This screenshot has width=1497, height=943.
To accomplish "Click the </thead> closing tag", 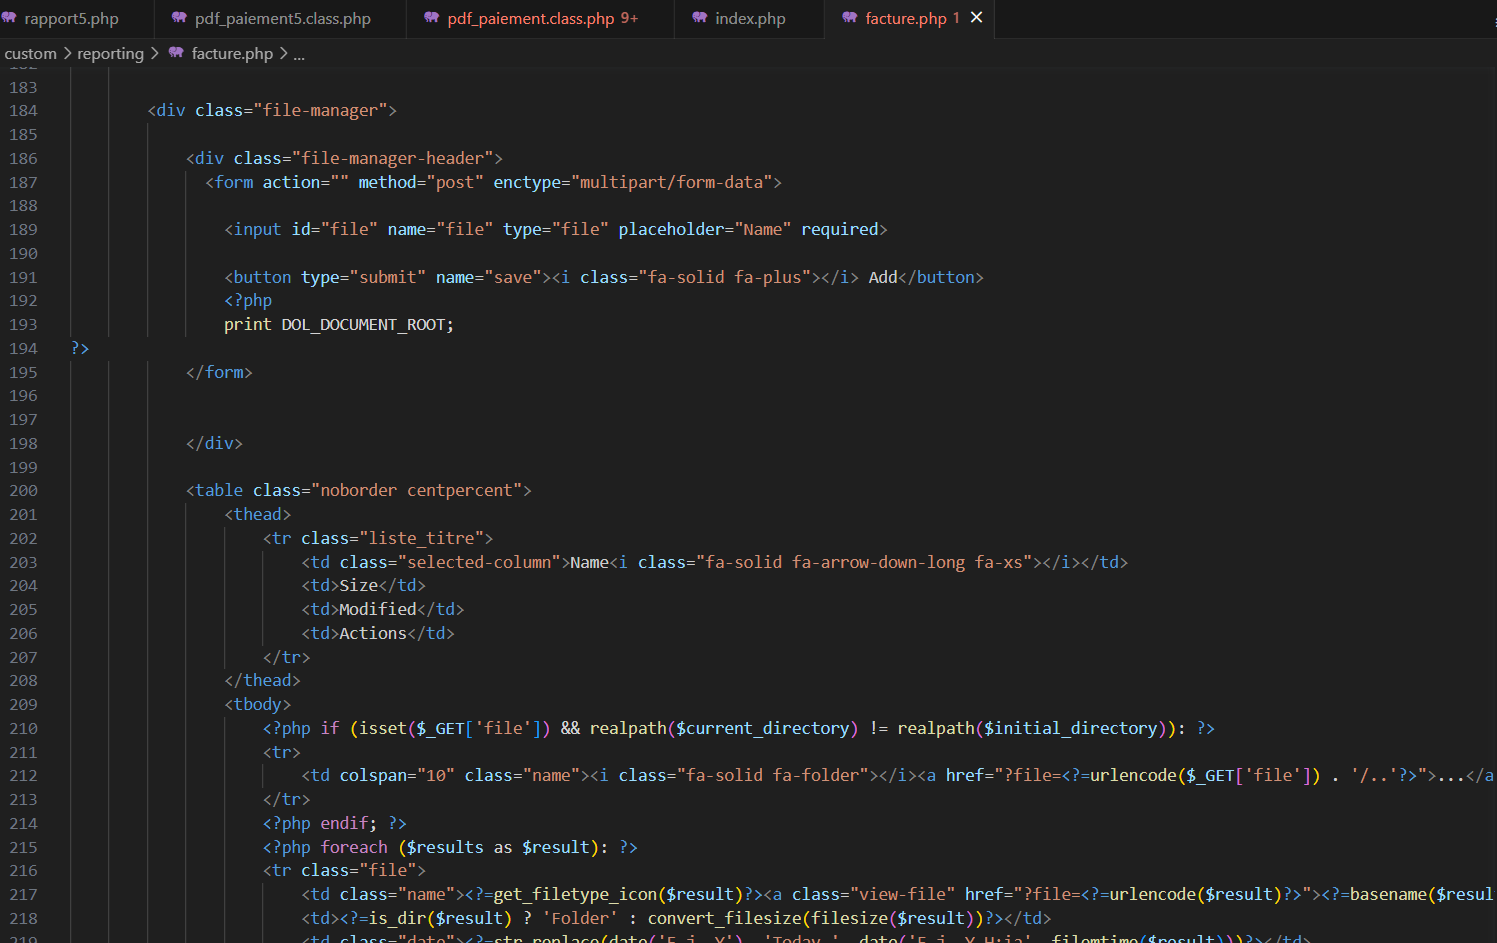I will pyautogui.click(x=262, y=681).
